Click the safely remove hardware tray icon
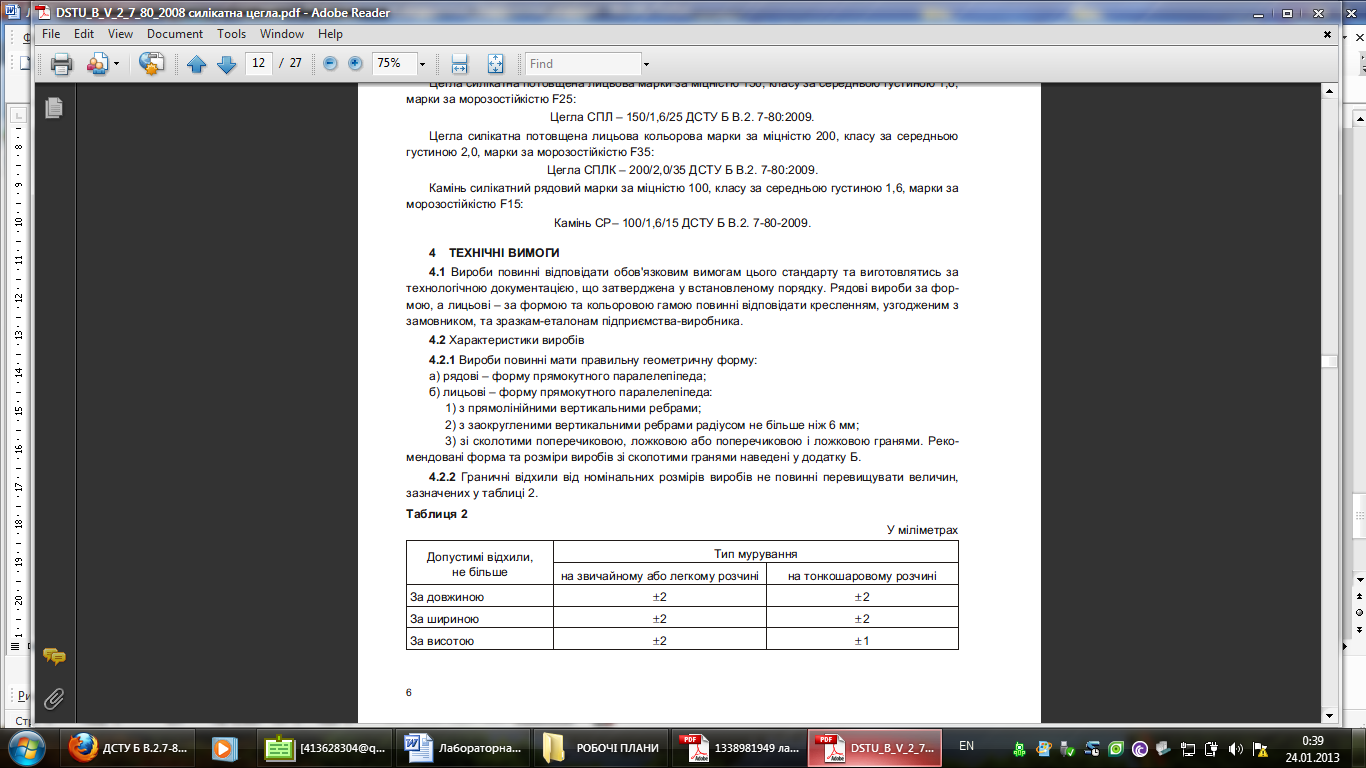This screenshot has height=768, width=1366. click(x=1067, y=749)
